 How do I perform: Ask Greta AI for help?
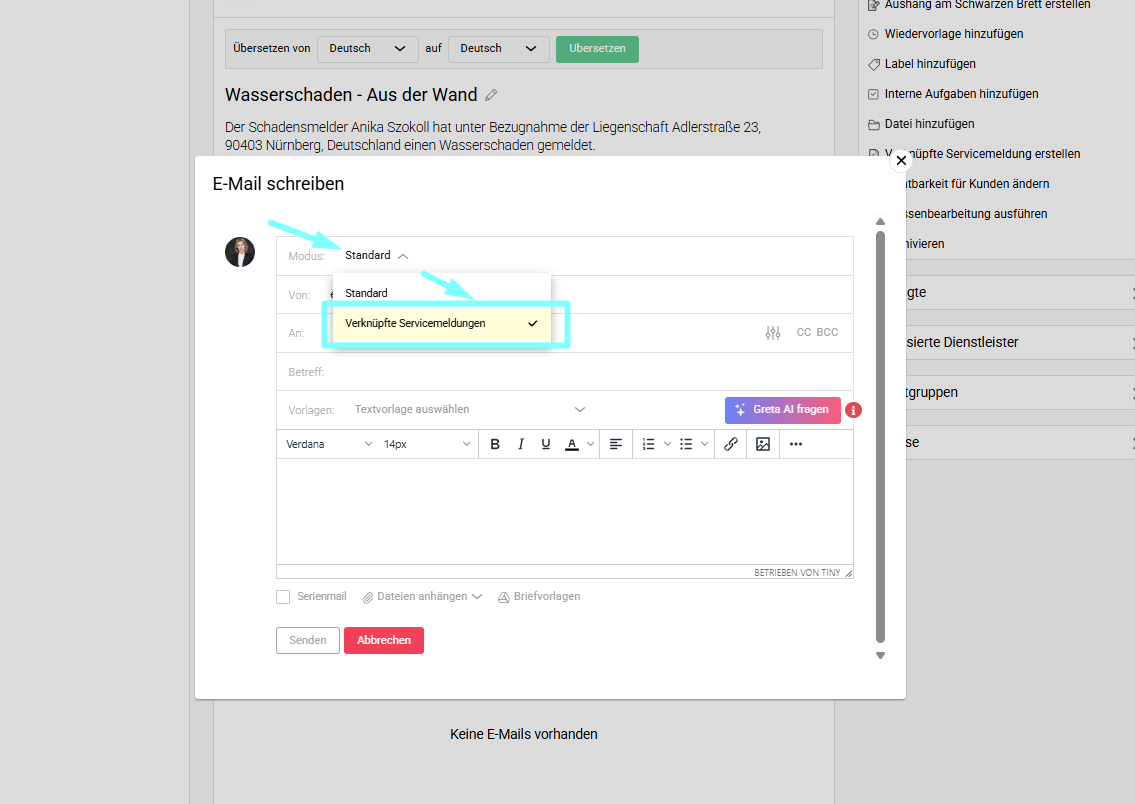click(782, 410)
